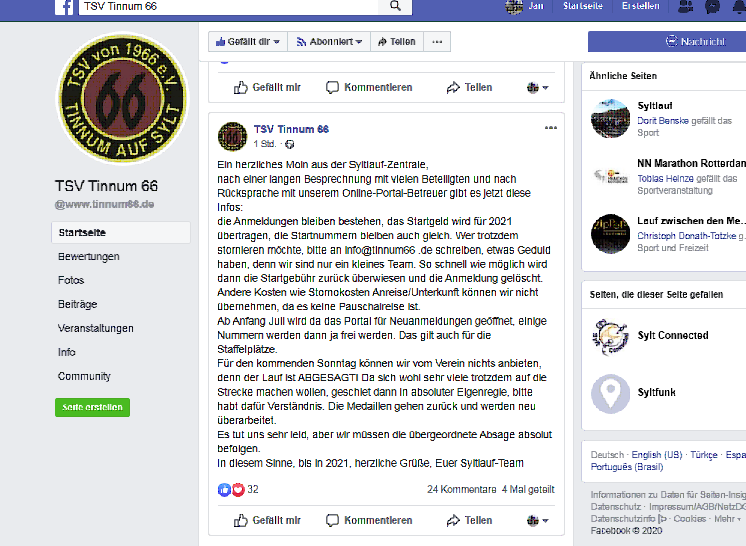This screenshot has height=546, width=746.
Task: Click the three-dot menu of TSV Tinnum post
Action: pyautogui.click(x=550, y=128)
